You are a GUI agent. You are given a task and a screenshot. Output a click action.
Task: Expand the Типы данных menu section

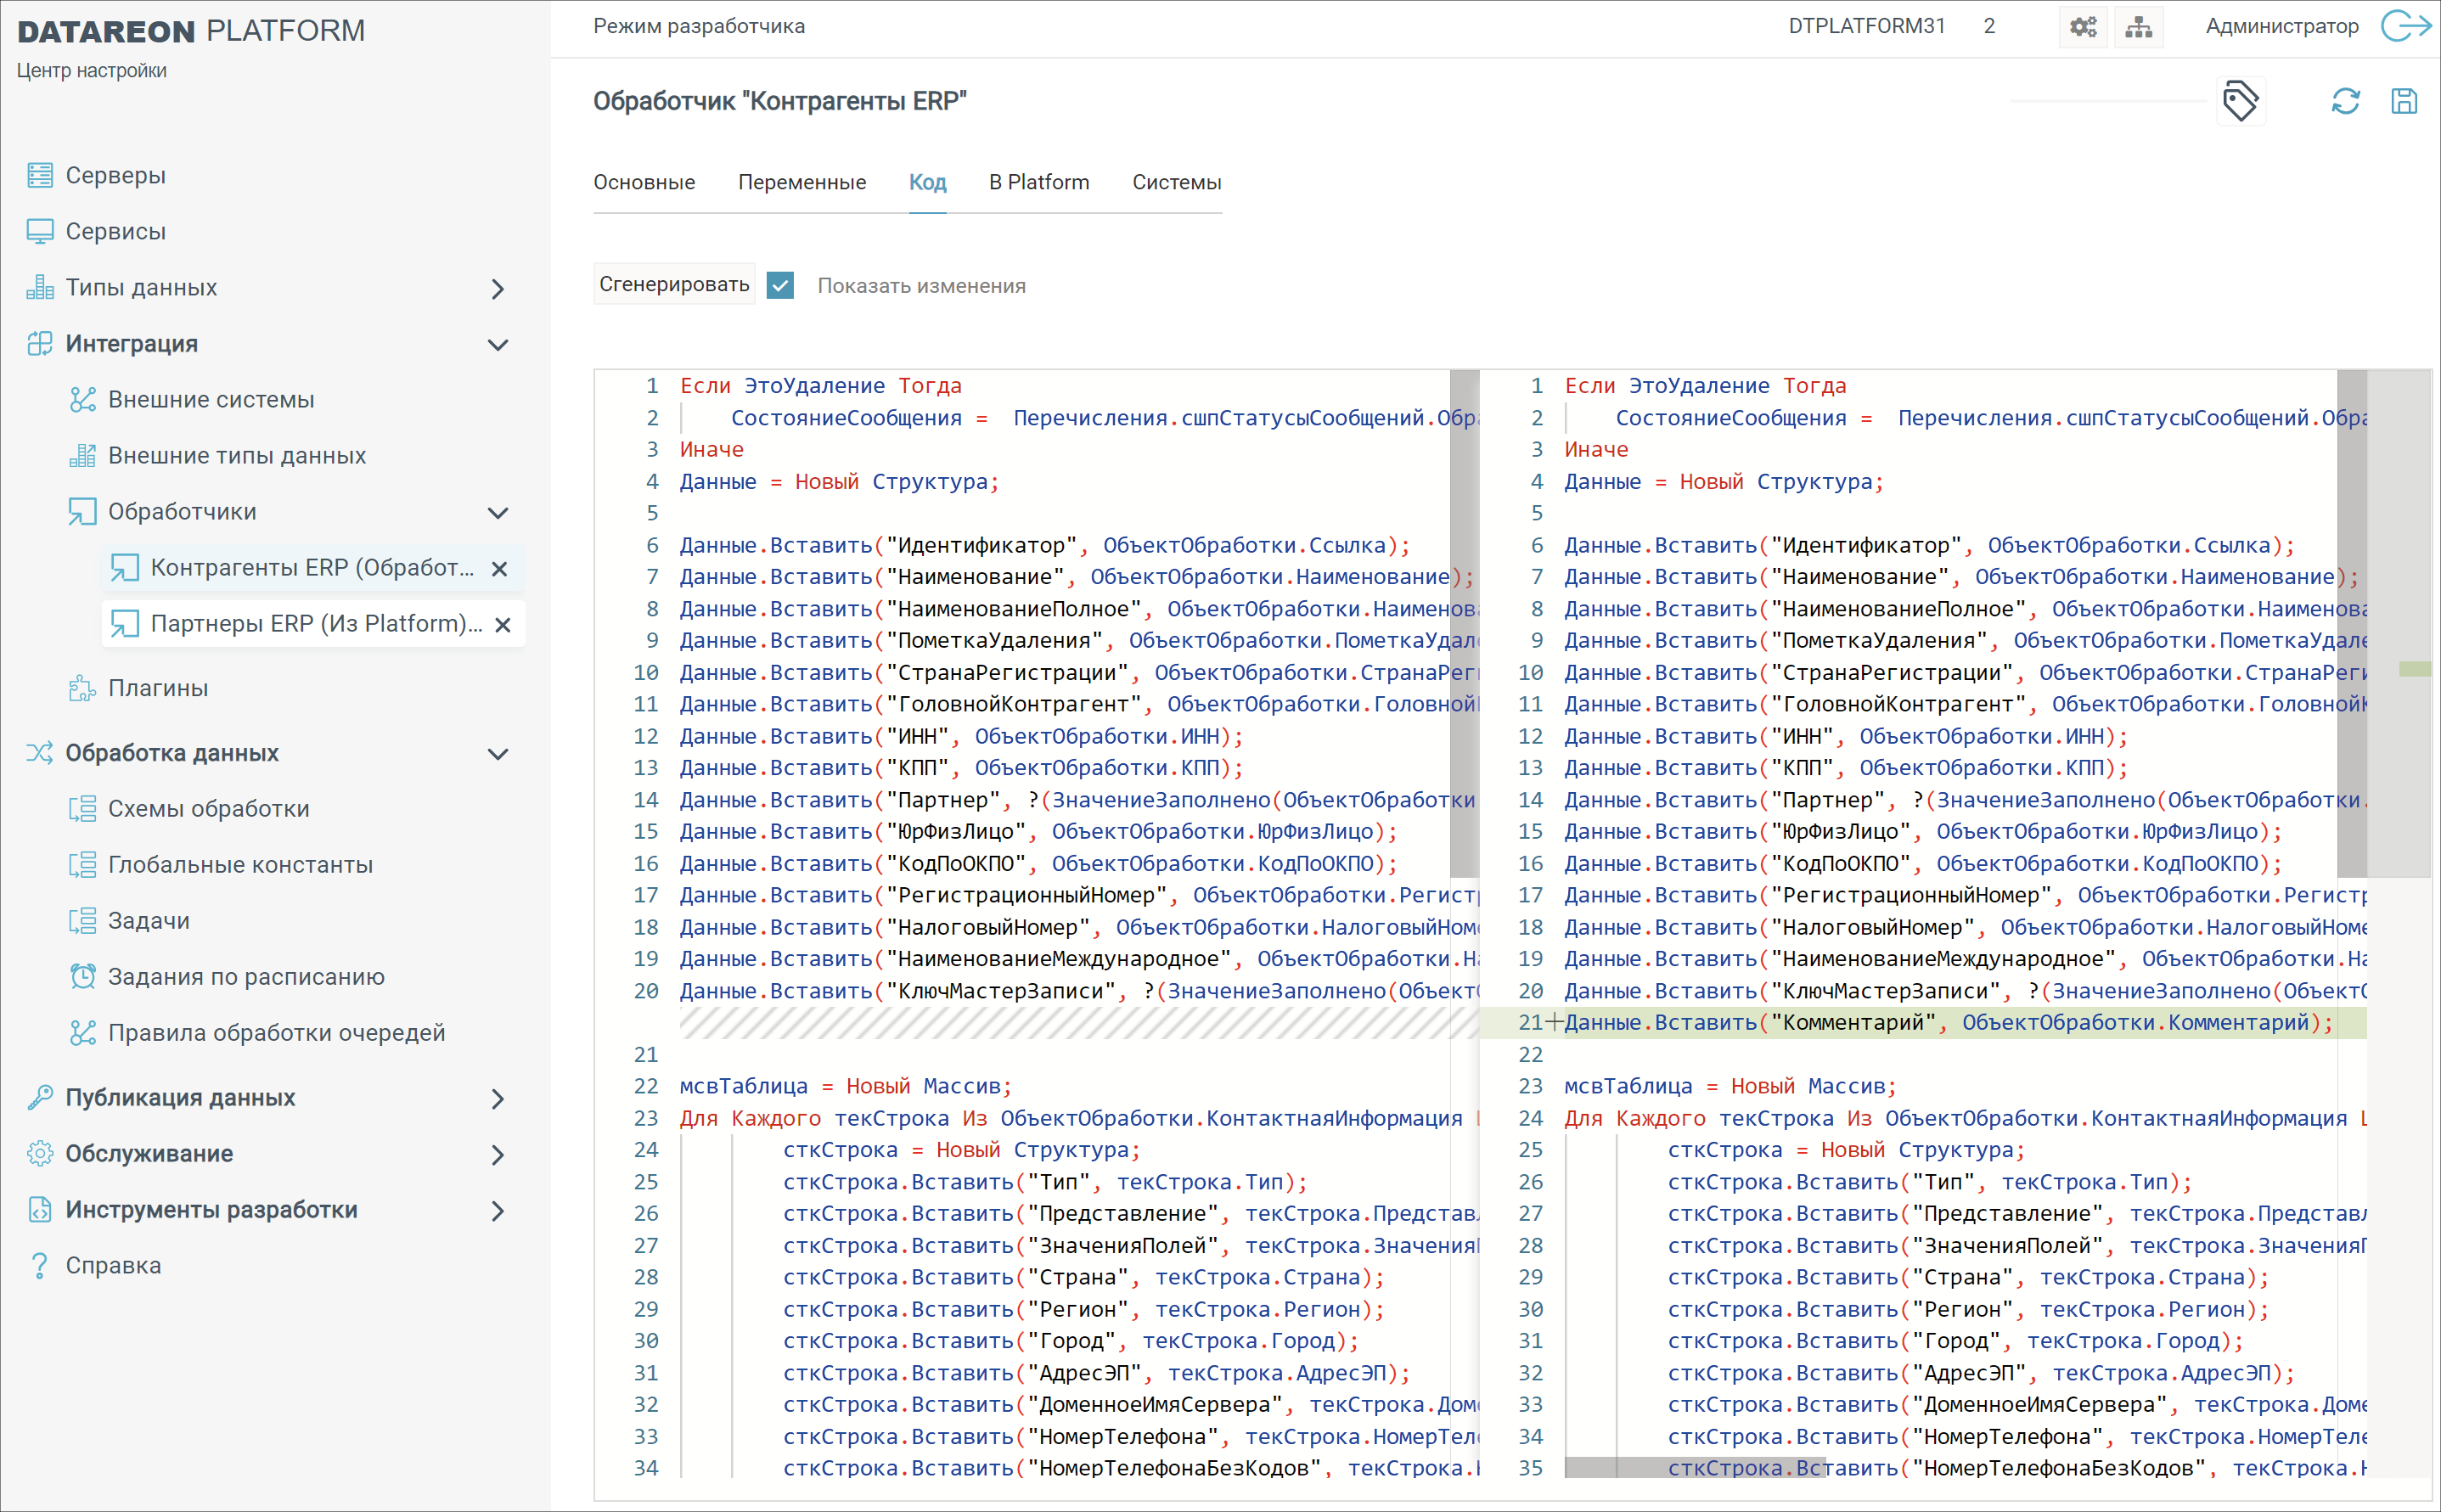498,289
